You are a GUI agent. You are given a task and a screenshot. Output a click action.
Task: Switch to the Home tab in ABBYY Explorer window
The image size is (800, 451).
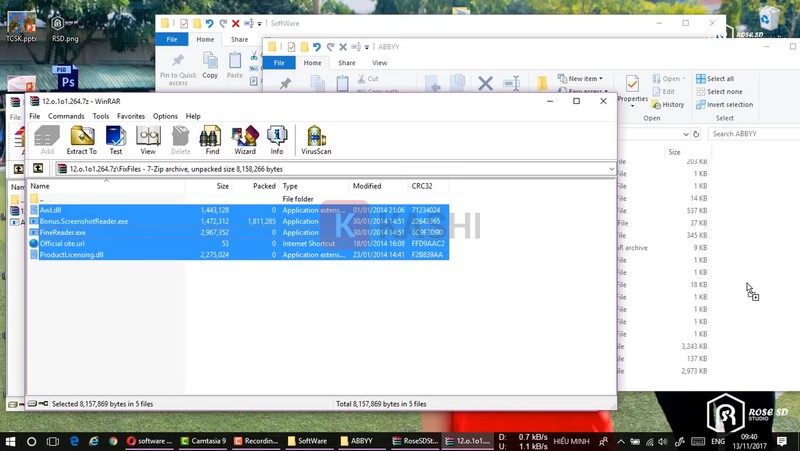312,63
